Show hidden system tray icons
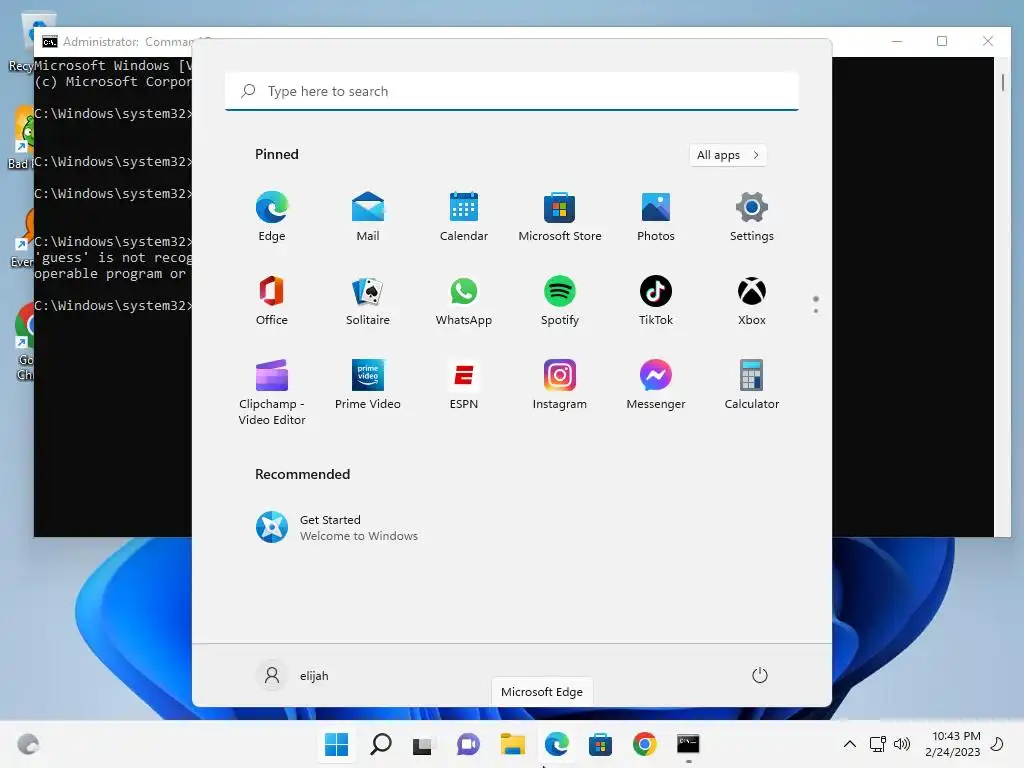 850,744
